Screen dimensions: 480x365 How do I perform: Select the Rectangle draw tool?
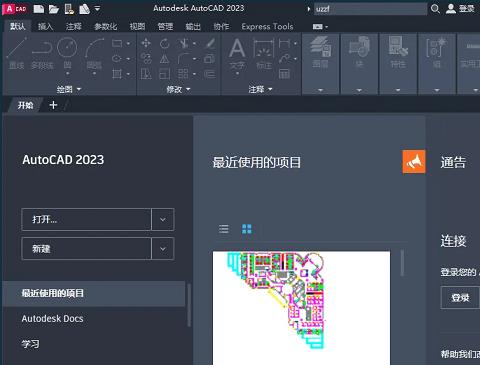pyautogui.click(x=117, y=43)
